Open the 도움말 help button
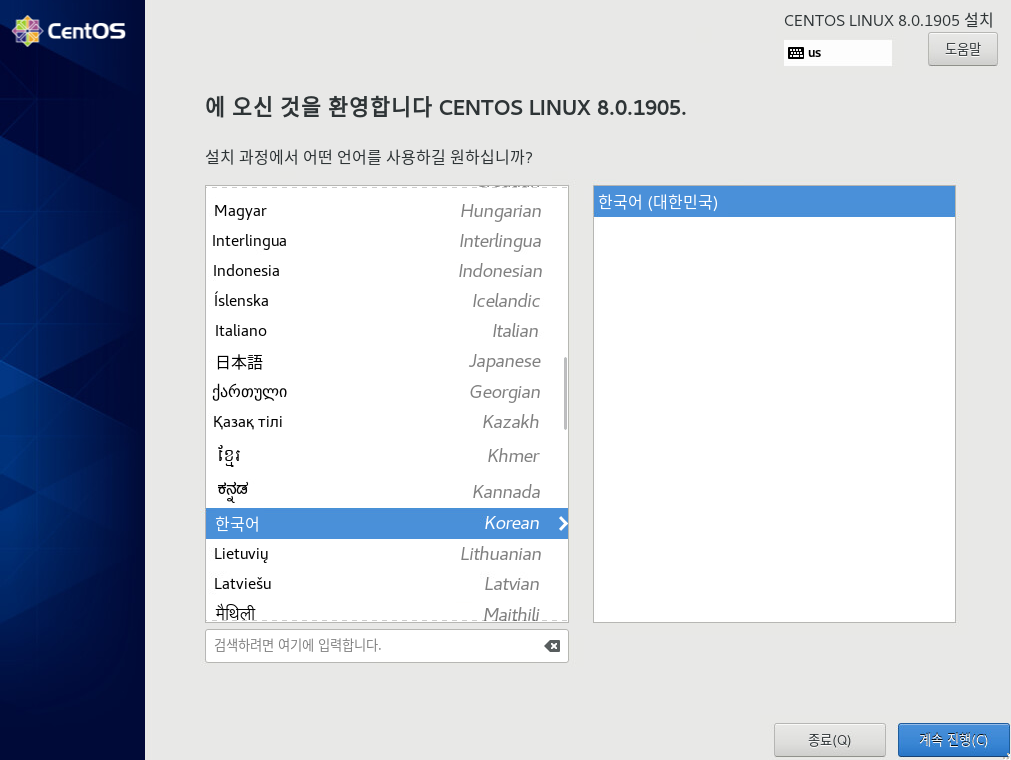The height and width of the screenshot is (760, 1011). tap(963, 49)
